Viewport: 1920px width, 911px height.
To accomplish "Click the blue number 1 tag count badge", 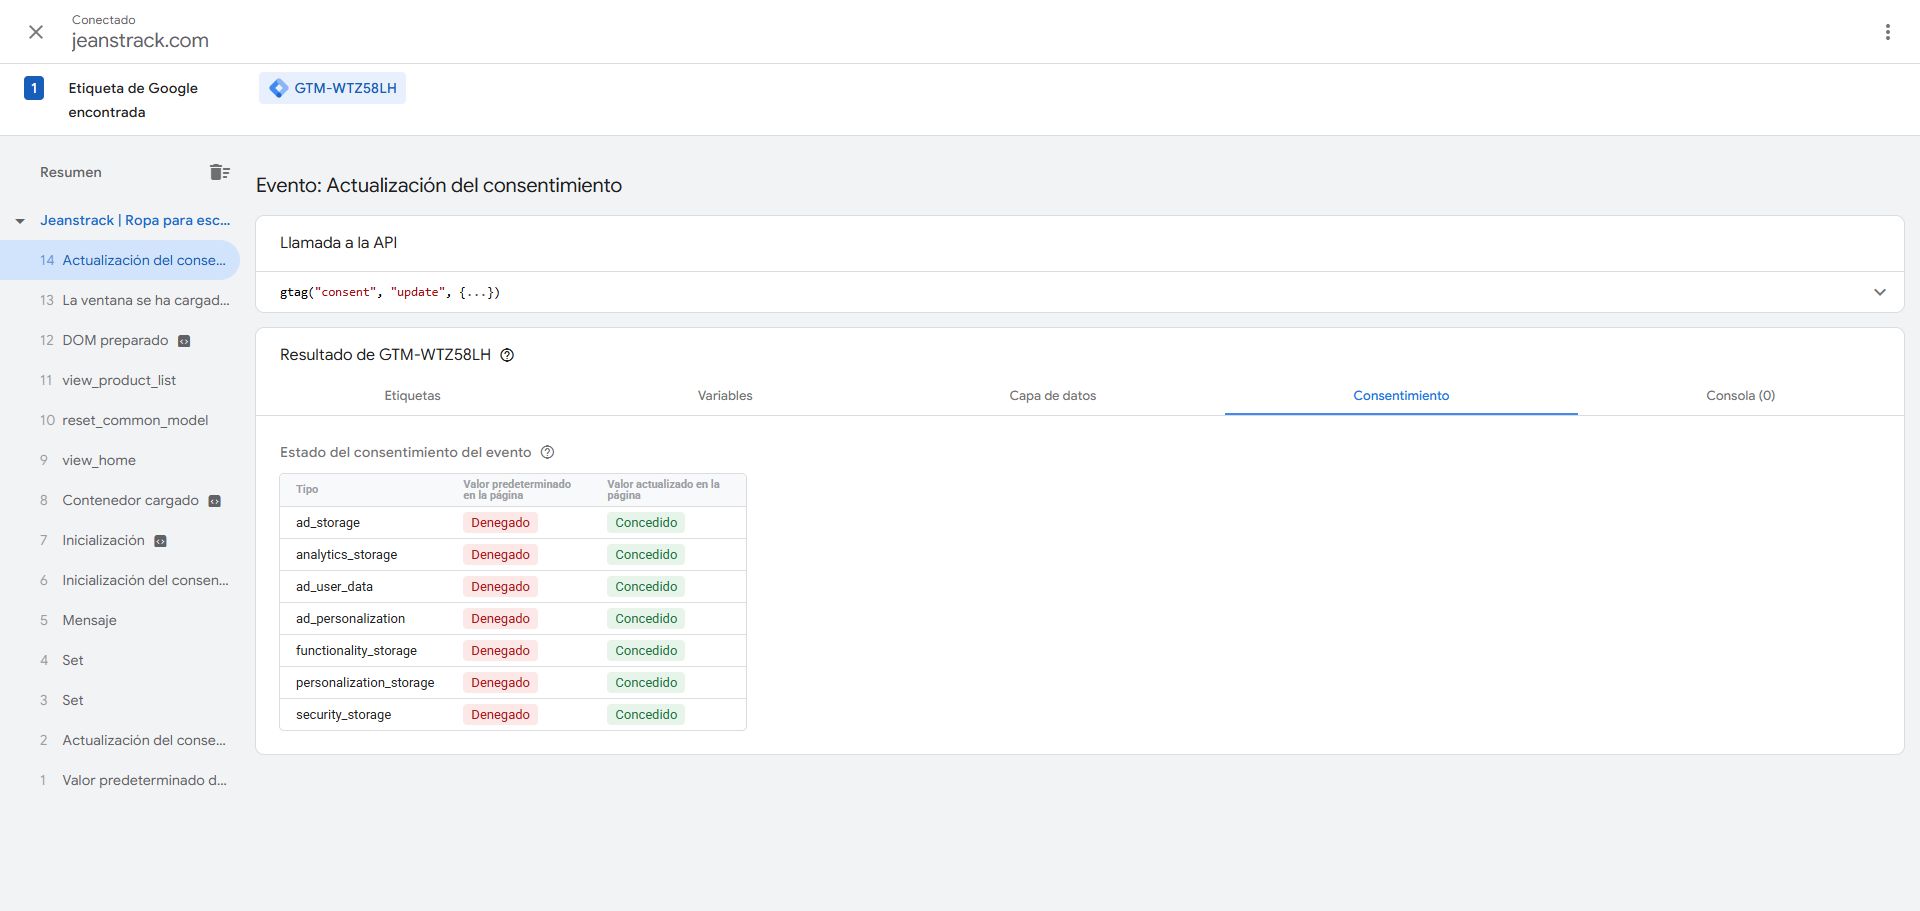I will pyautogui.click(x=34, y=88).
